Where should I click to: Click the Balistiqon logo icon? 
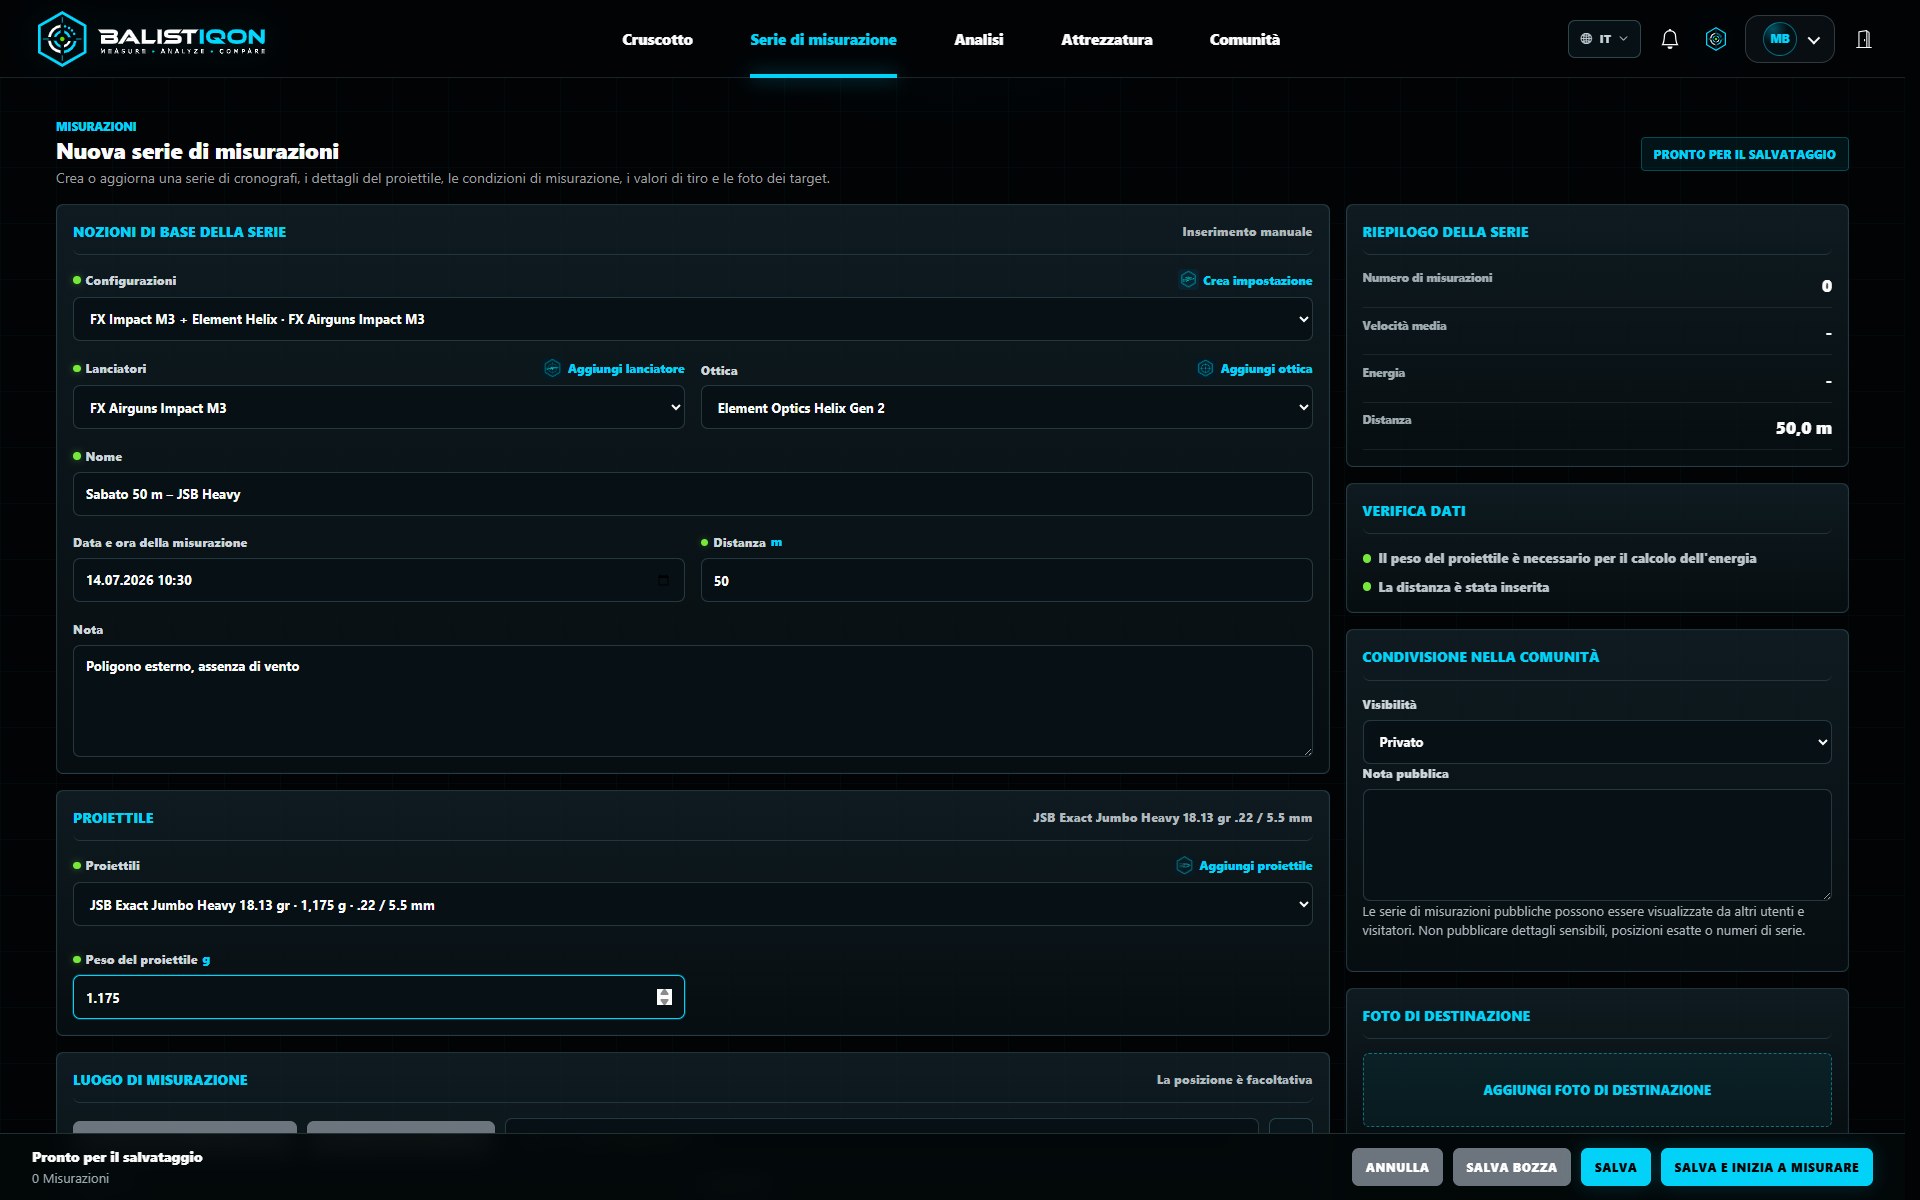pos(62,39)
